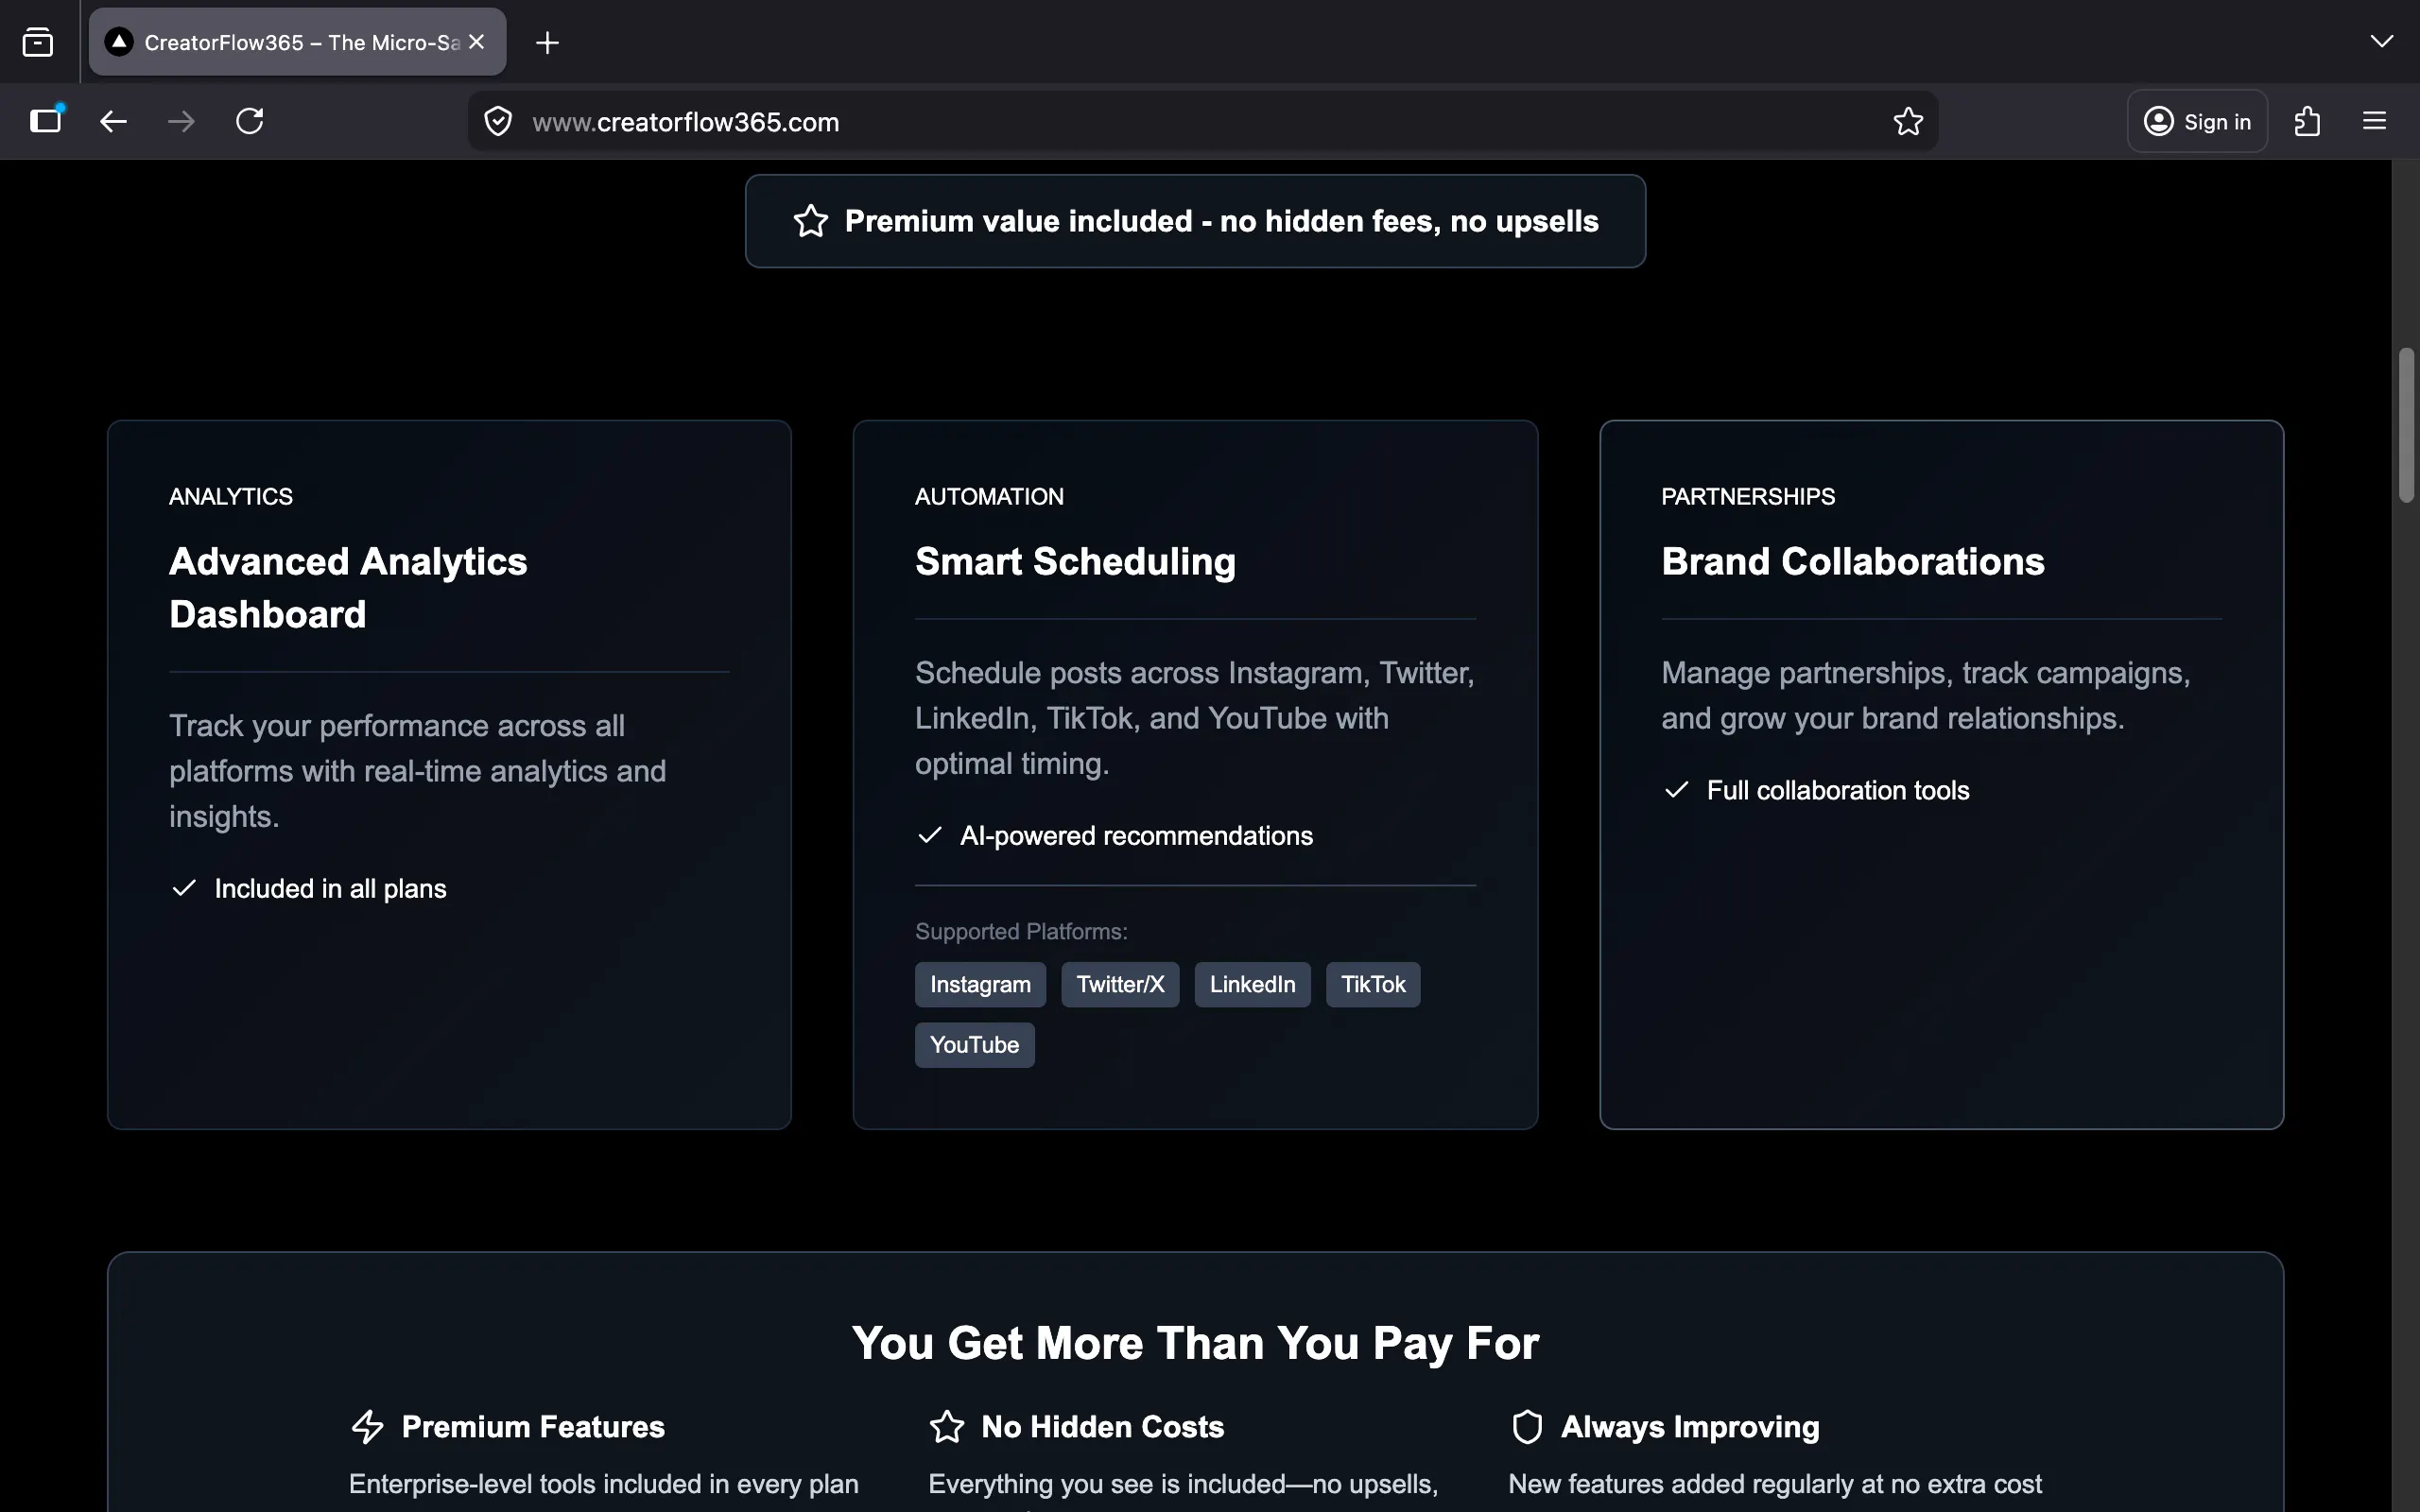Viewport: 2420px width, 1512px height.
Task: Click the lightning bolt Premium Features icon
Action: pos(368,1427)
